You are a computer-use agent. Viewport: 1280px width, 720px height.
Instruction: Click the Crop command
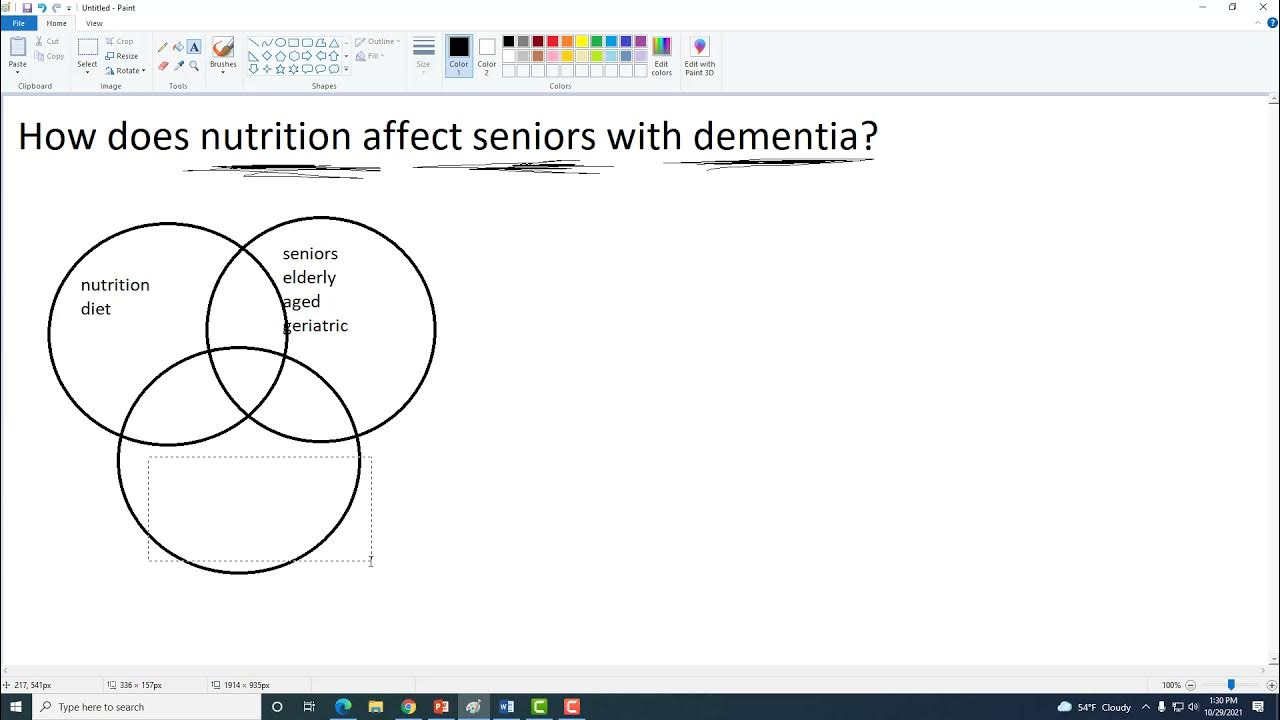click(119, 42)
